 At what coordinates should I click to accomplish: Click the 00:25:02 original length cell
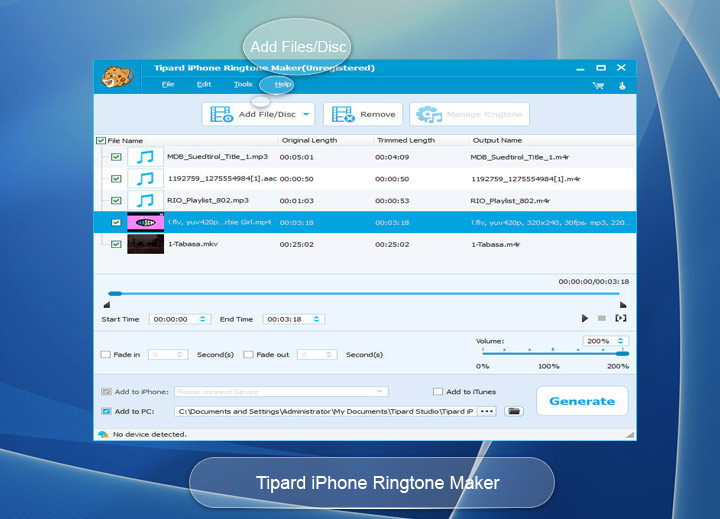click(x=297, y=244)
